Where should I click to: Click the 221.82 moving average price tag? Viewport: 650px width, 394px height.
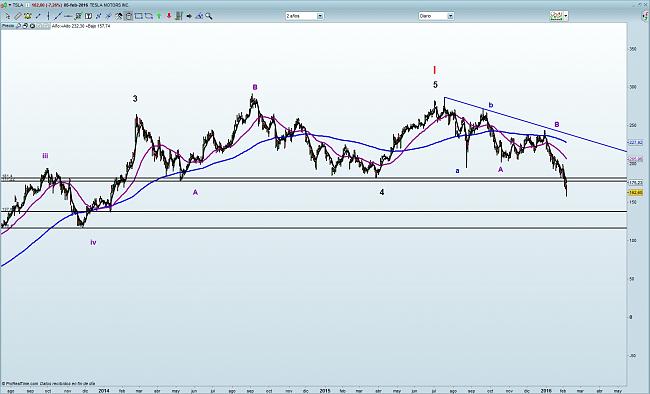[x=636, y=142]
